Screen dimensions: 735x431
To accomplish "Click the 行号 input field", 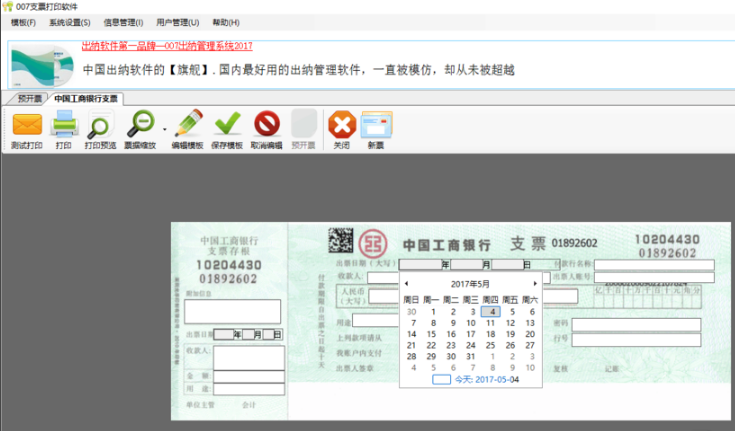I will click(x=636, y=340).
